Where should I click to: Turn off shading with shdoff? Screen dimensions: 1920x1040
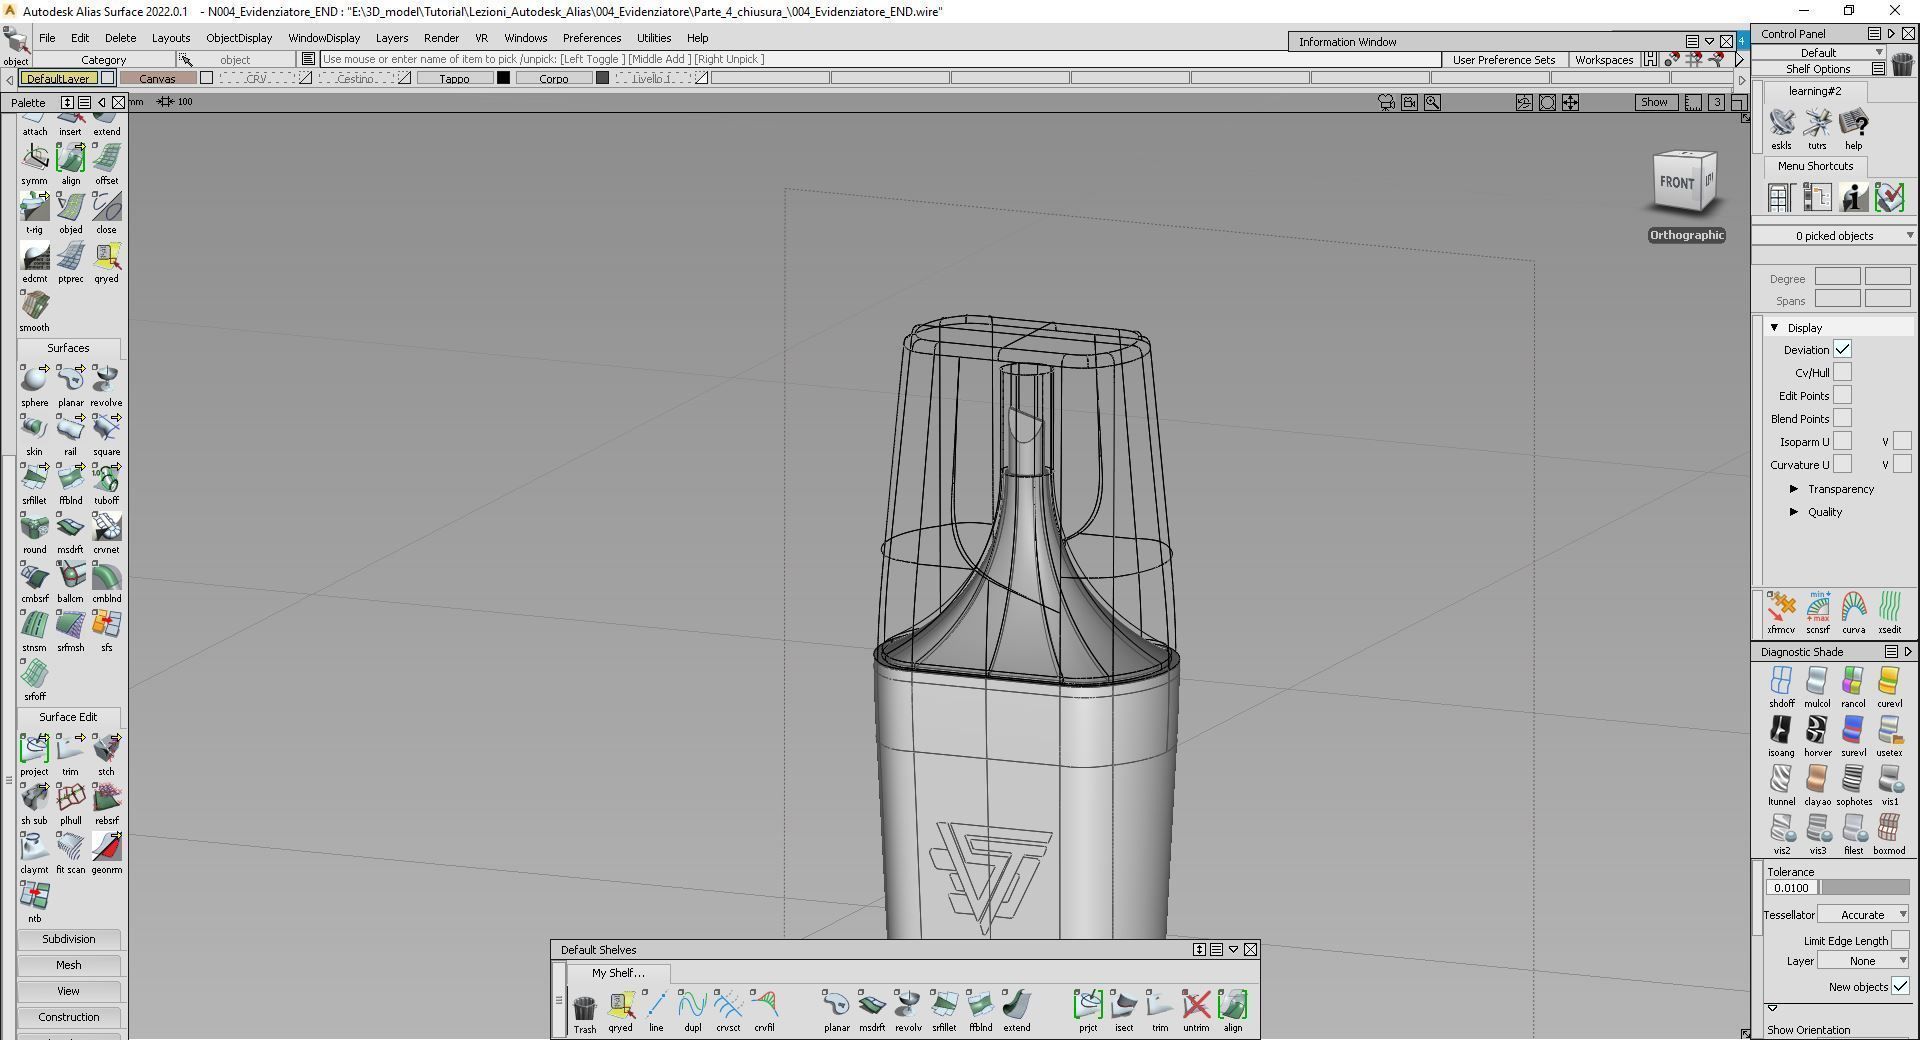[1781, 681]
